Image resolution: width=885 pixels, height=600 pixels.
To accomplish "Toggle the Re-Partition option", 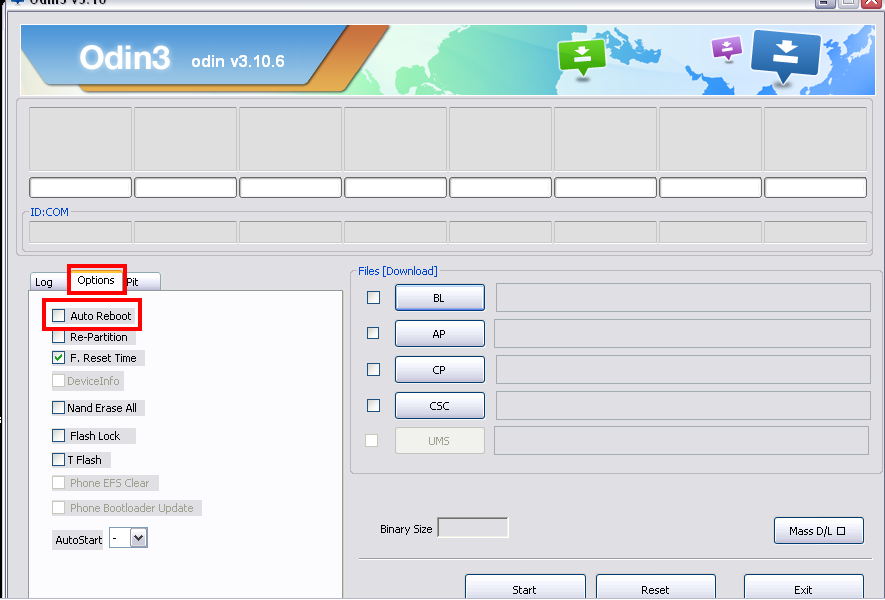I will [59, 337].
